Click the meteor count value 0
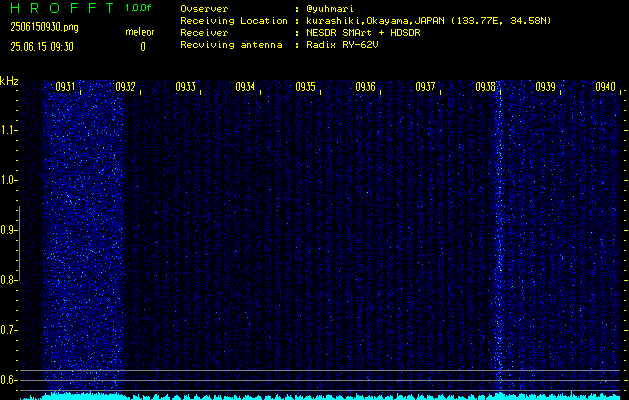This screenshot has width=629, height=400. click(x=143, y=47)
